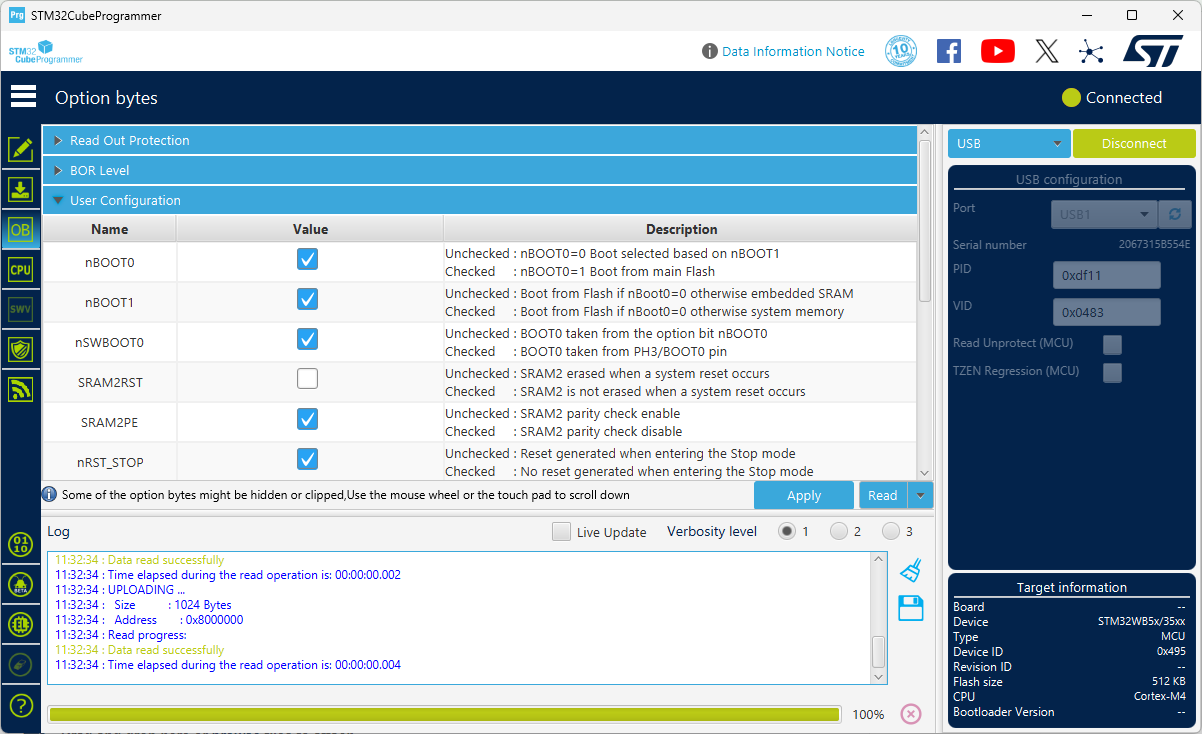Open the SWV console panel
The height and width of the screenshot is (734, 1202).
[x=20, y=308]
